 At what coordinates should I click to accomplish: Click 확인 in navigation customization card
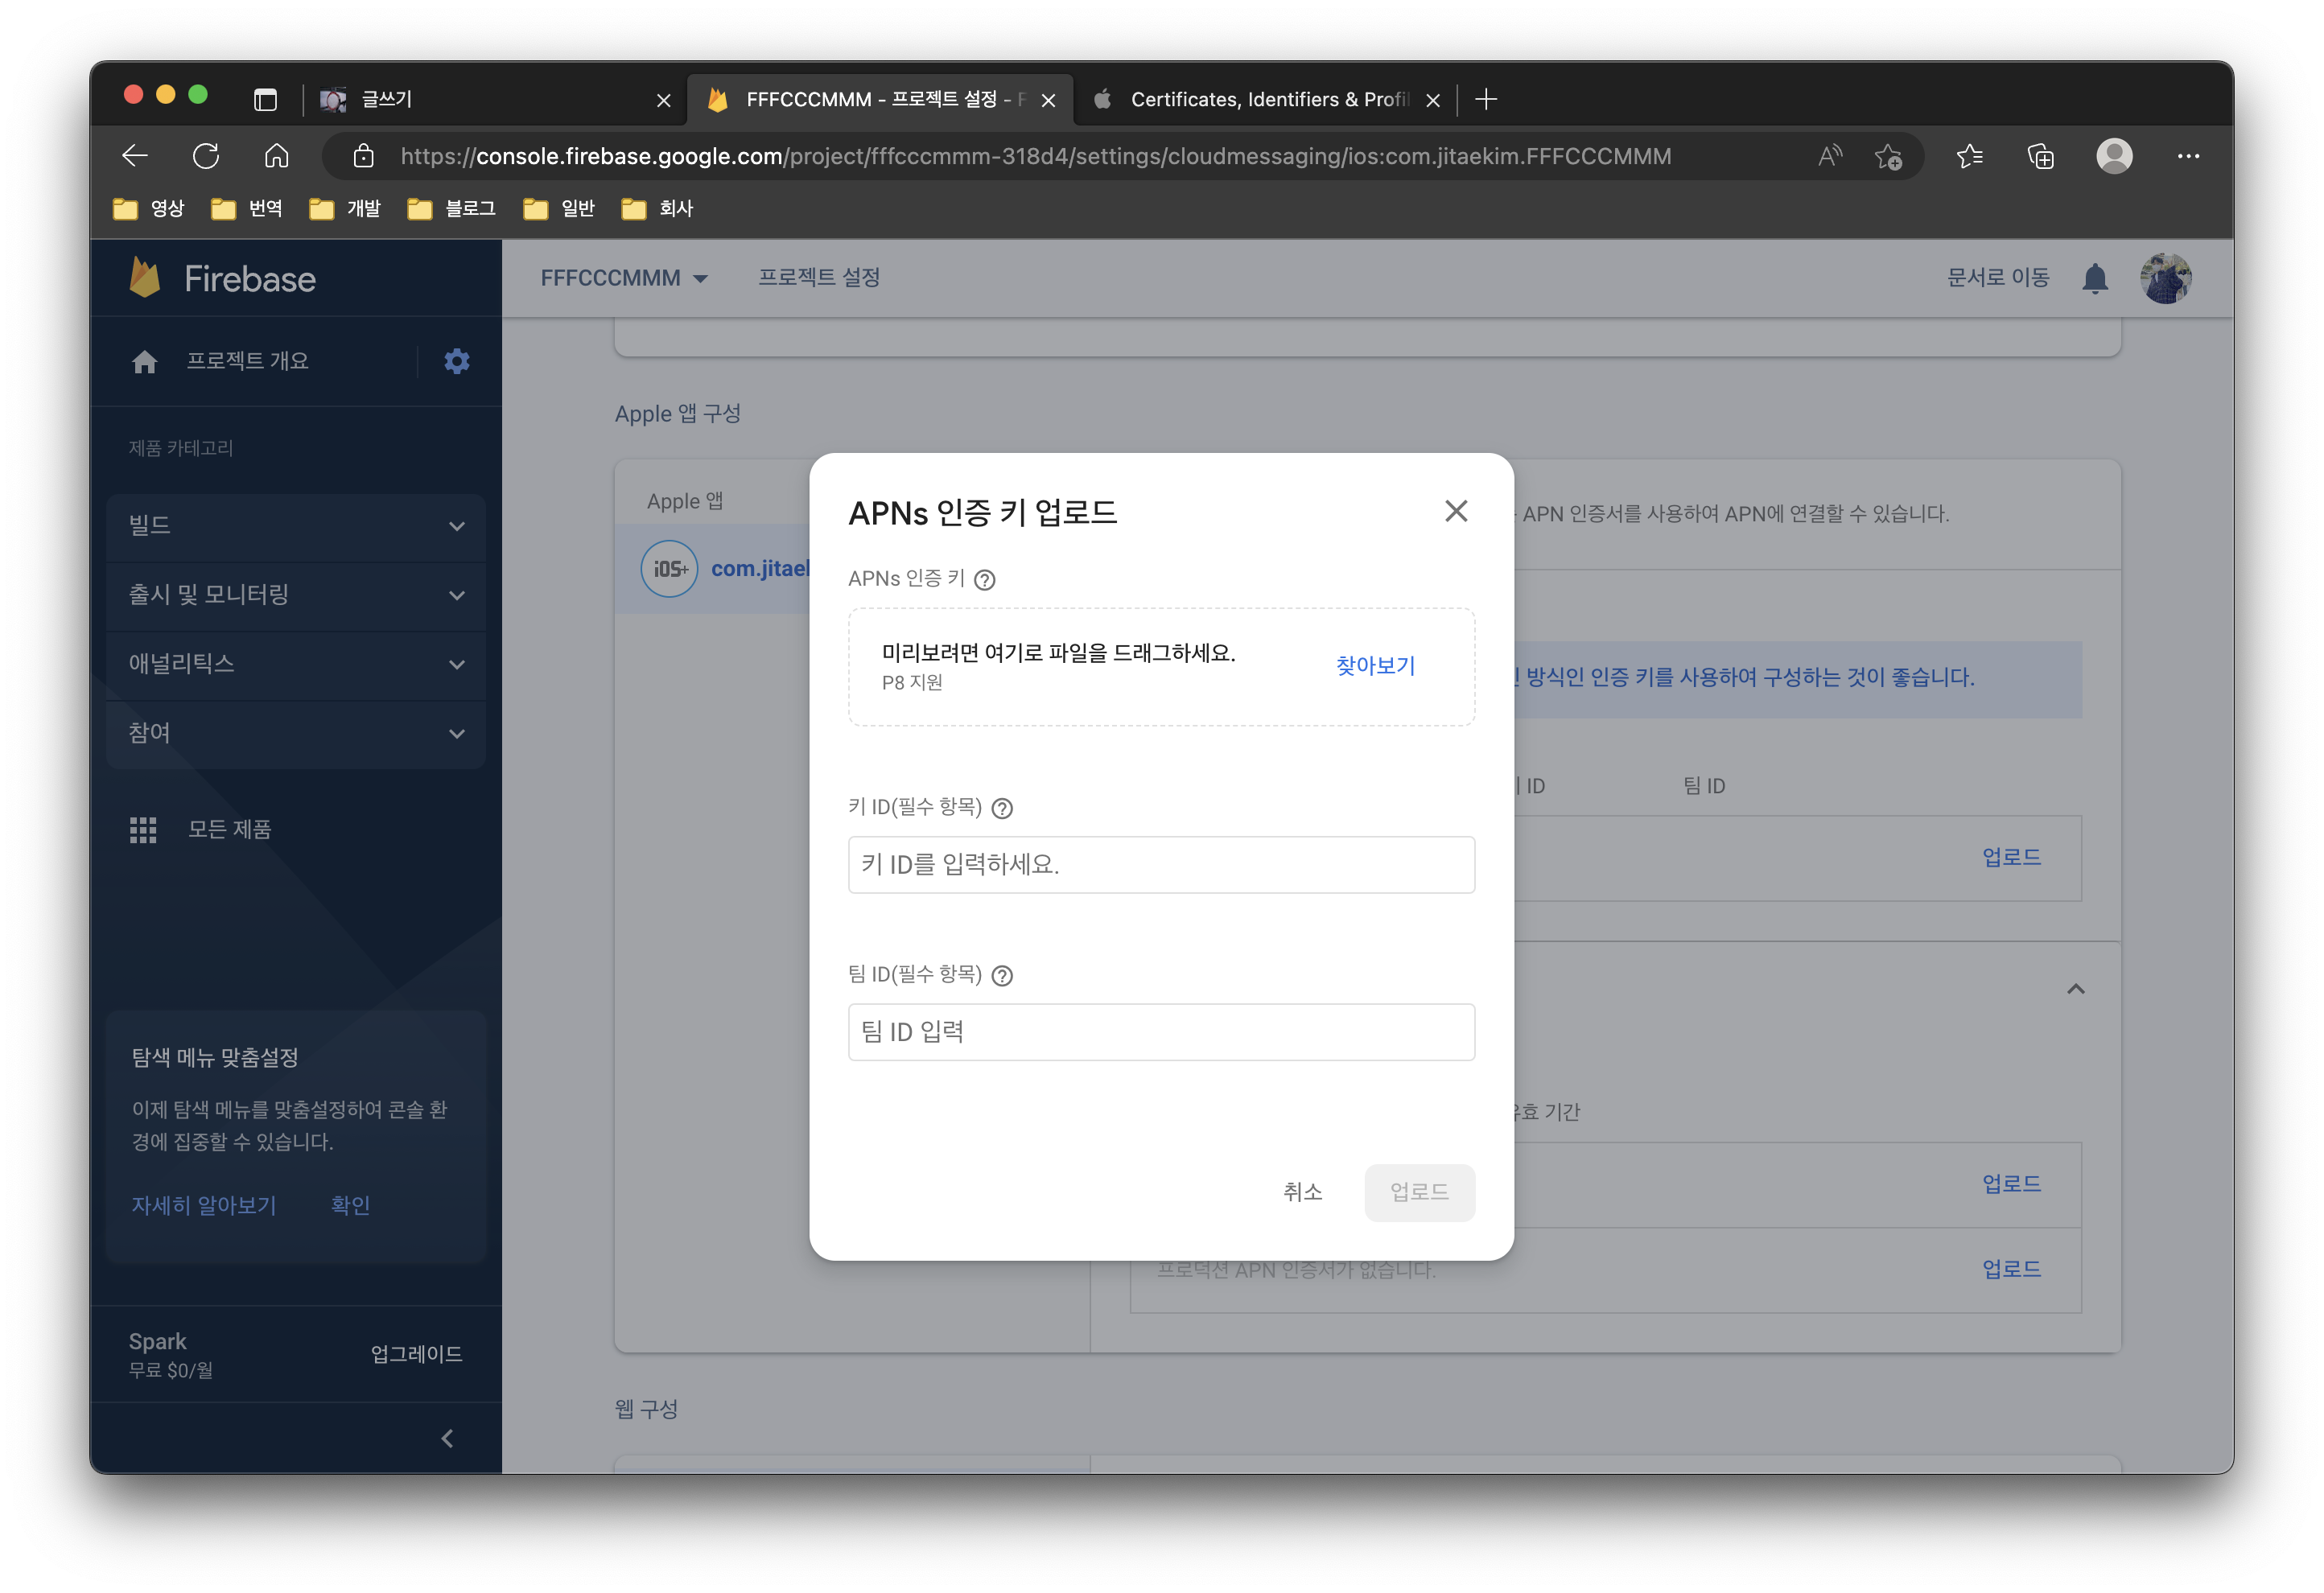350,1205
